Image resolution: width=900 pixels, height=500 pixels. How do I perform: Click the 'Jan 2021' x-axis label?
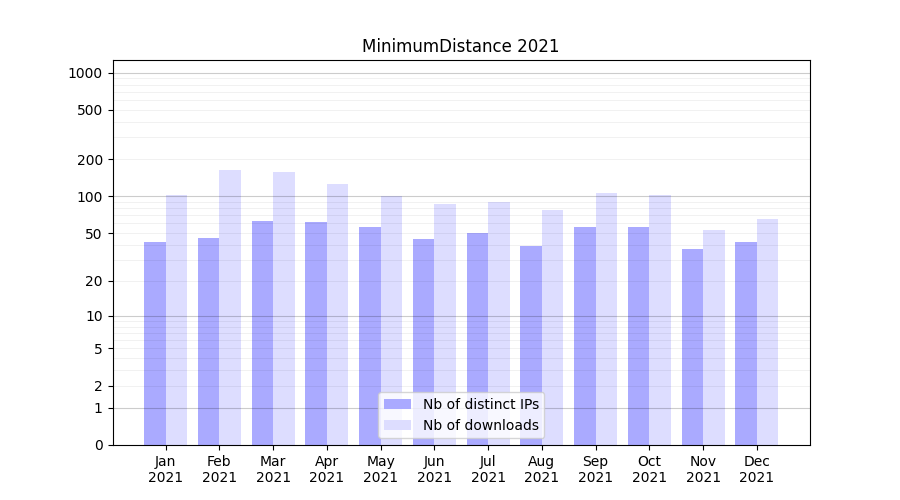166,469
